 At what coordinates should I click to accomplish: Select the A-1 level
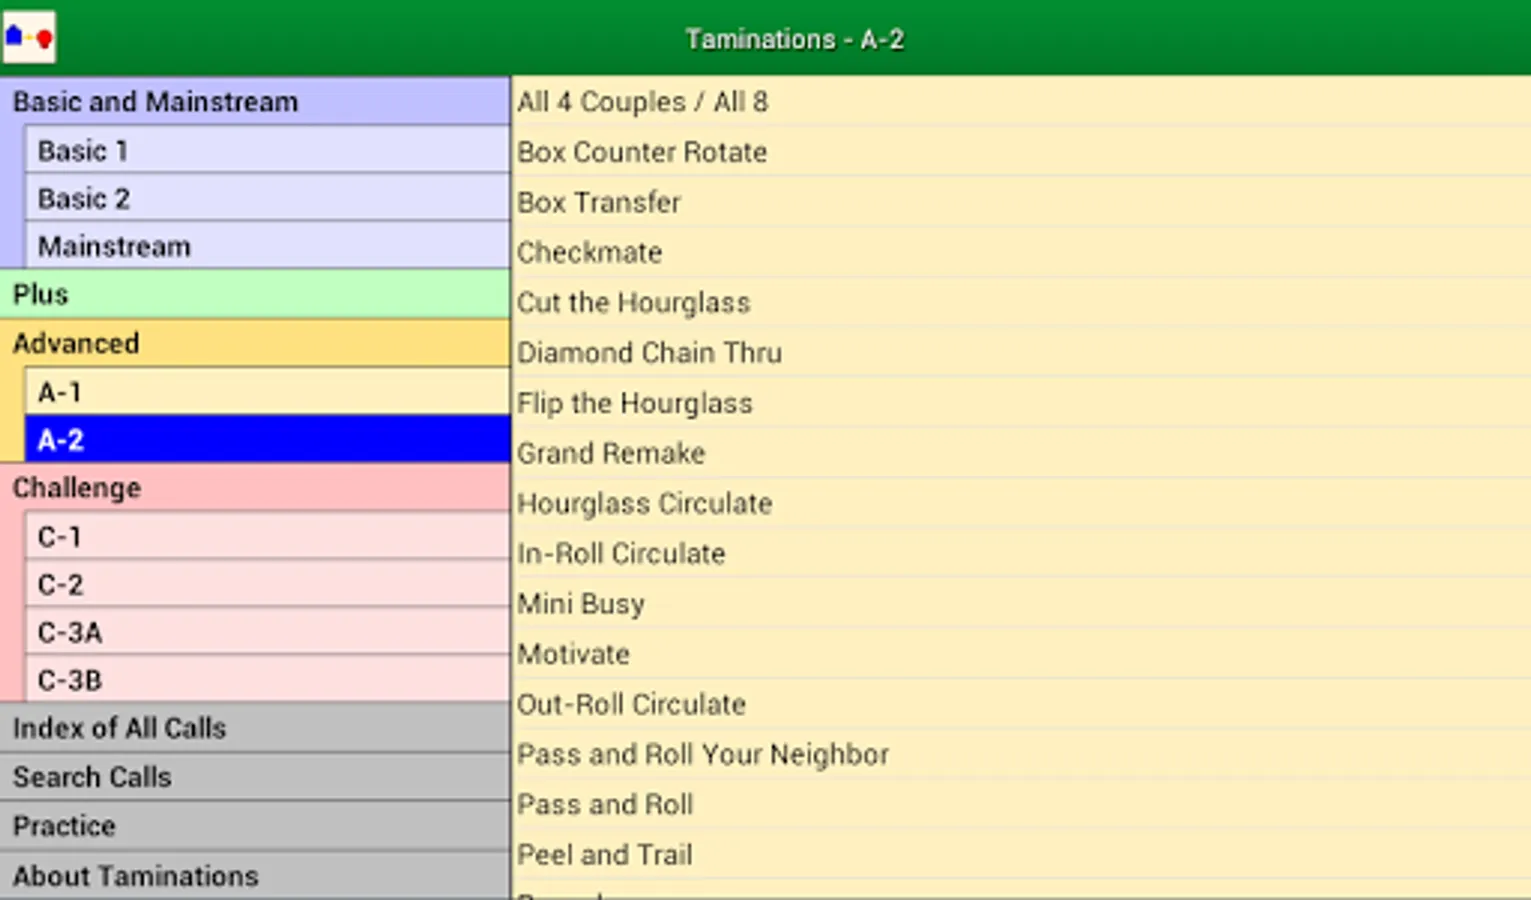pos(267,392)
